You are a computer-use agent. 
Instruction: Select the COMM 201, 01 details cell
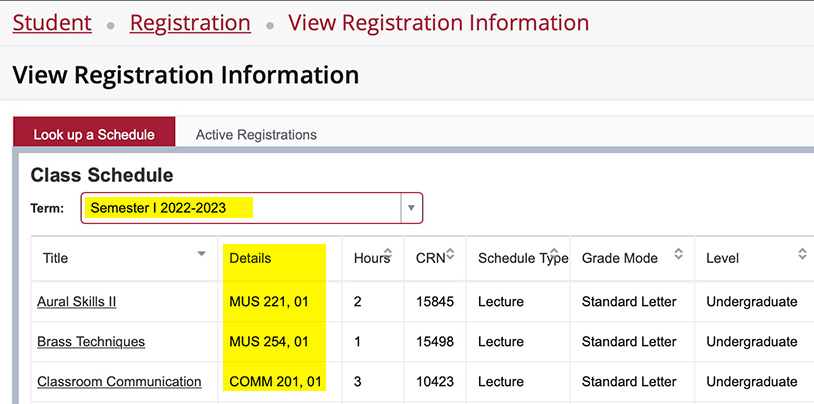tap(274, 382)
